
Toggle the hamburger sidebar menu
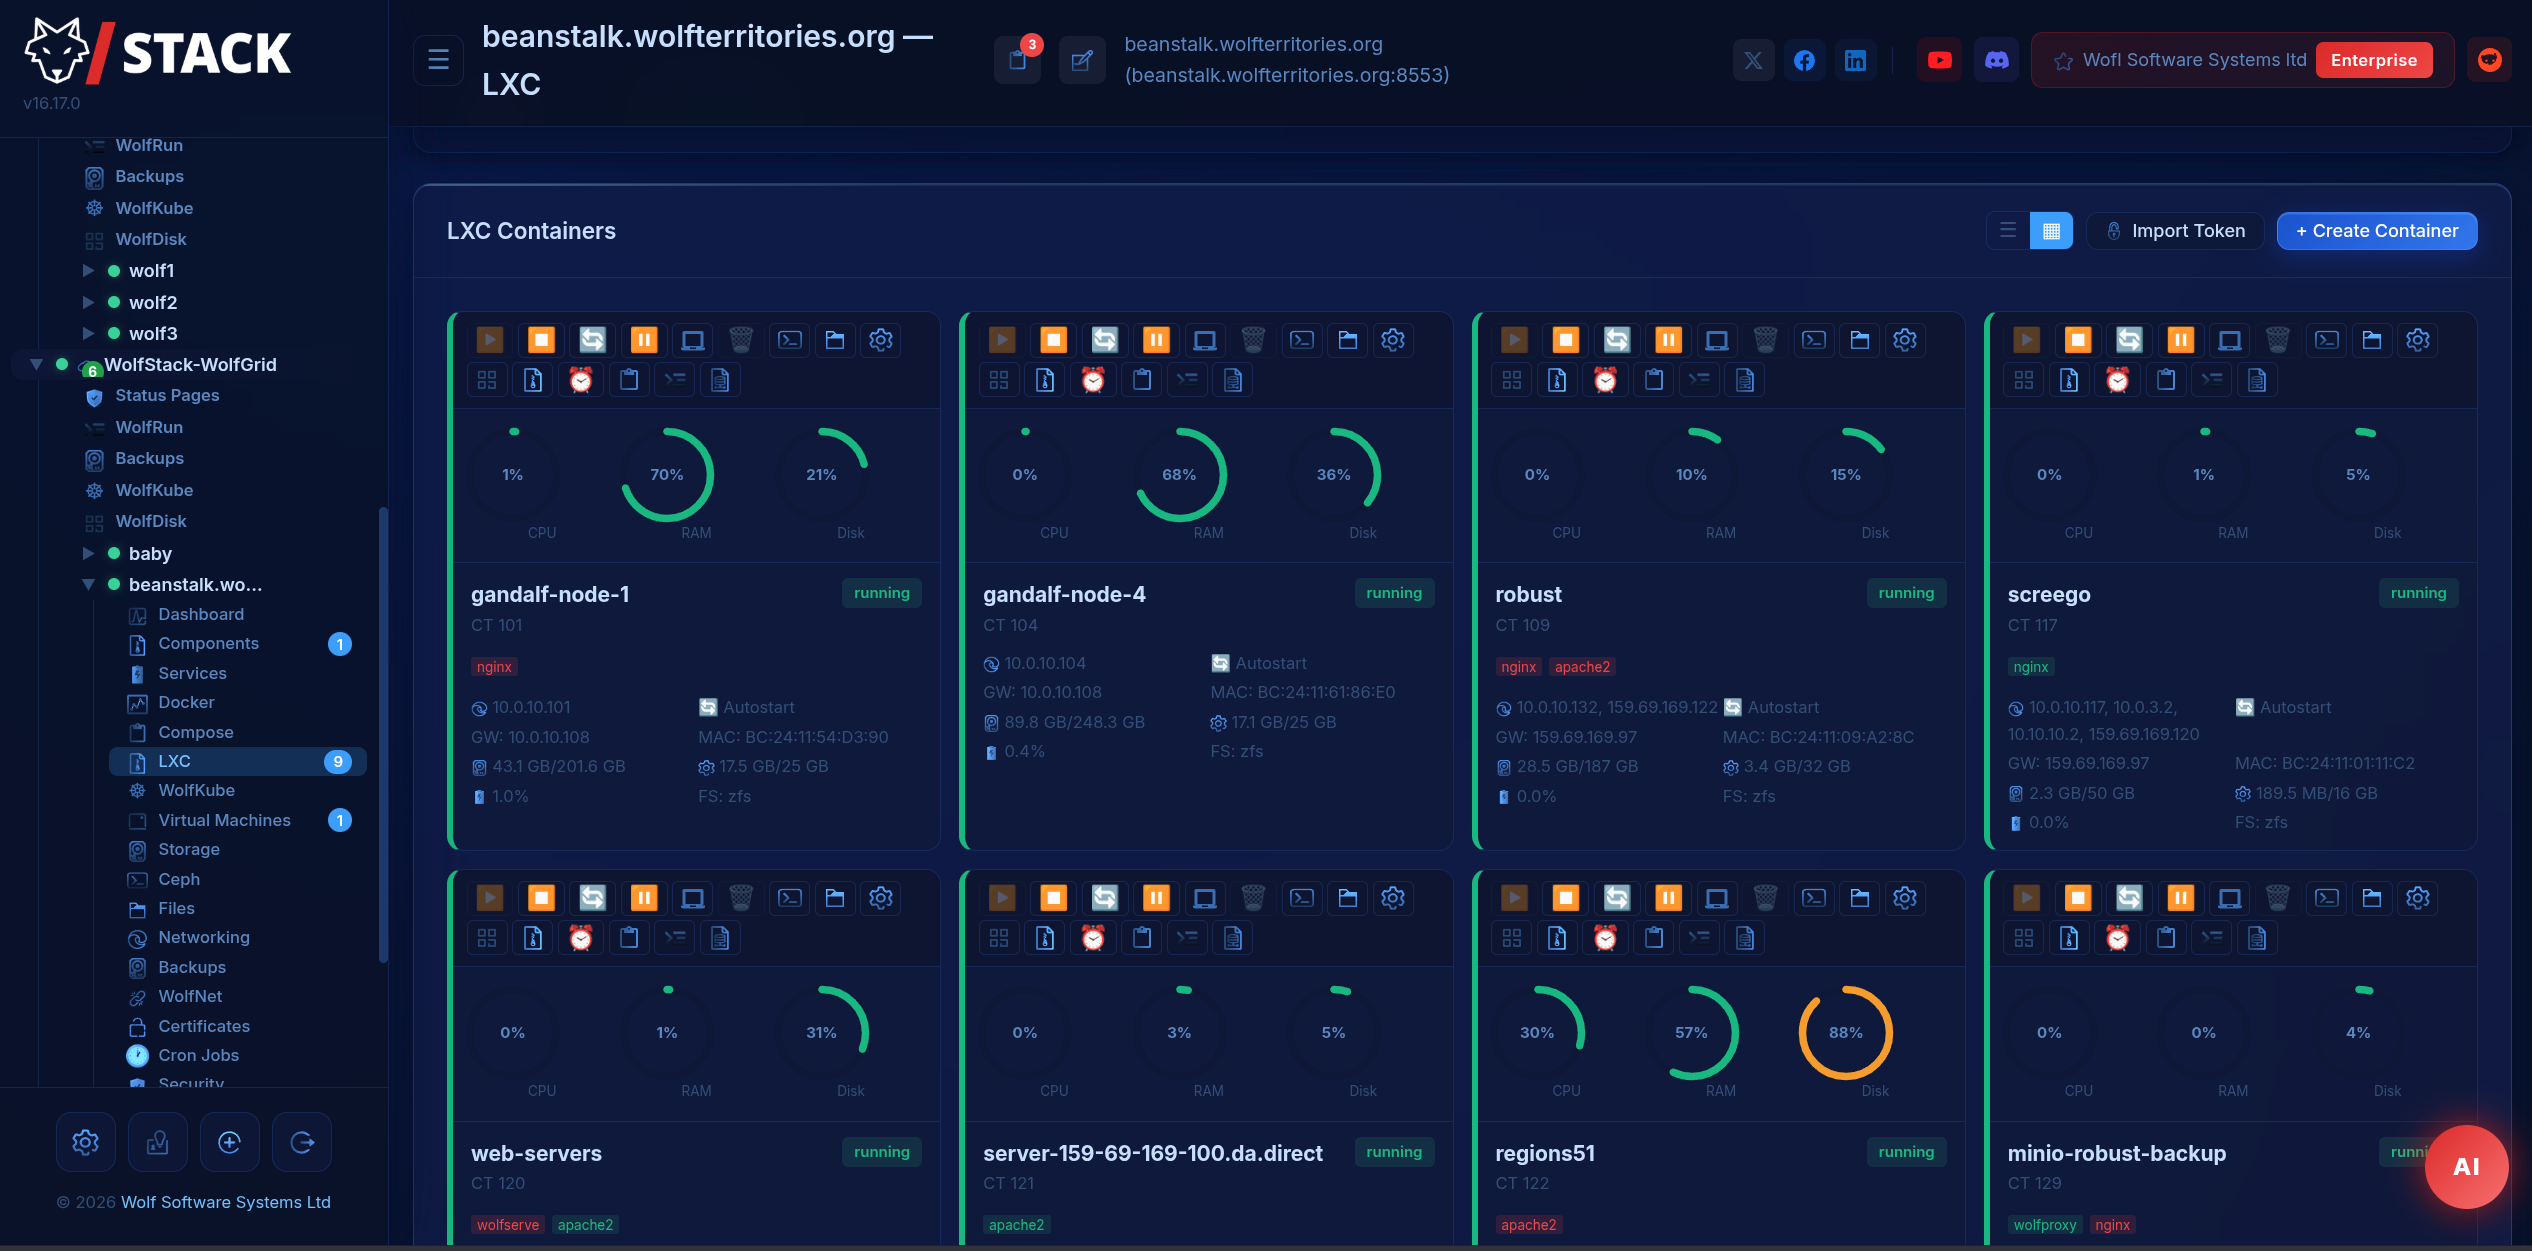click(438, 60)
